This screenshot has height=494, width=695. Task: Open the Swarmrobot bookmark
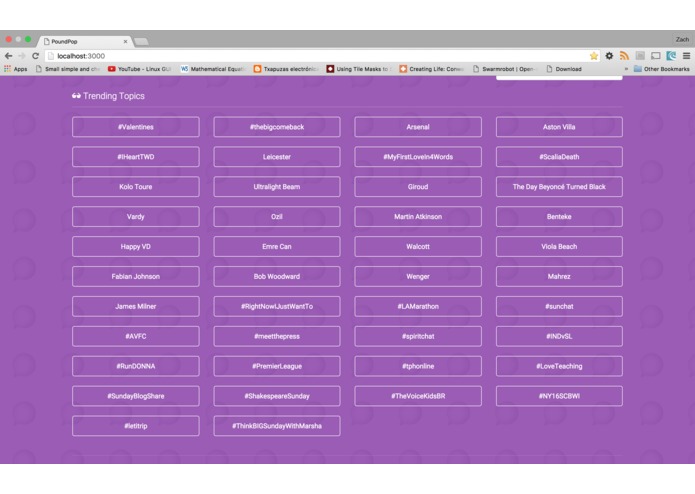[x=505, y=69]
